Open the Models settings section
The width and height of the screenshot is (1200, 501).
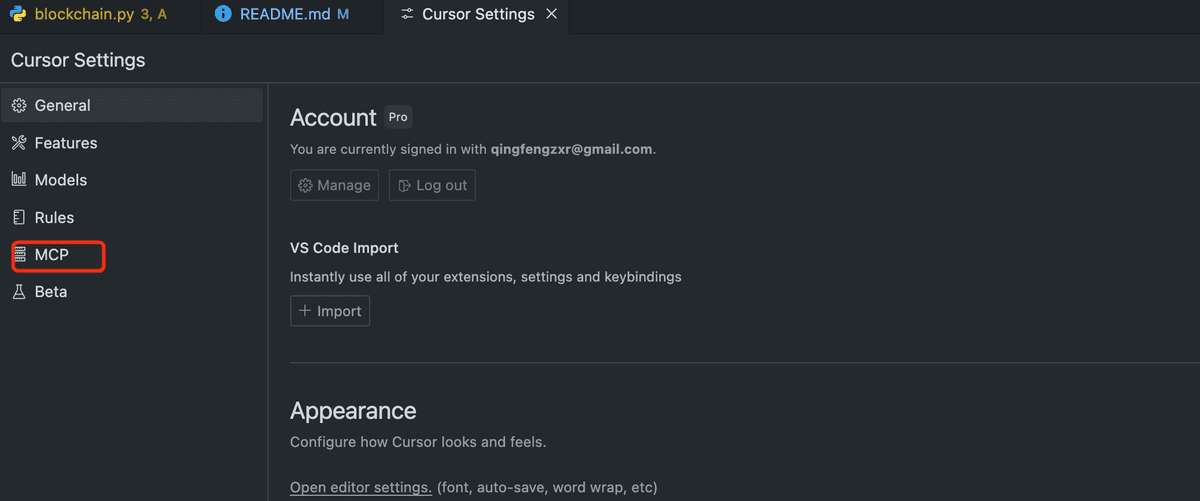(132, 180)
